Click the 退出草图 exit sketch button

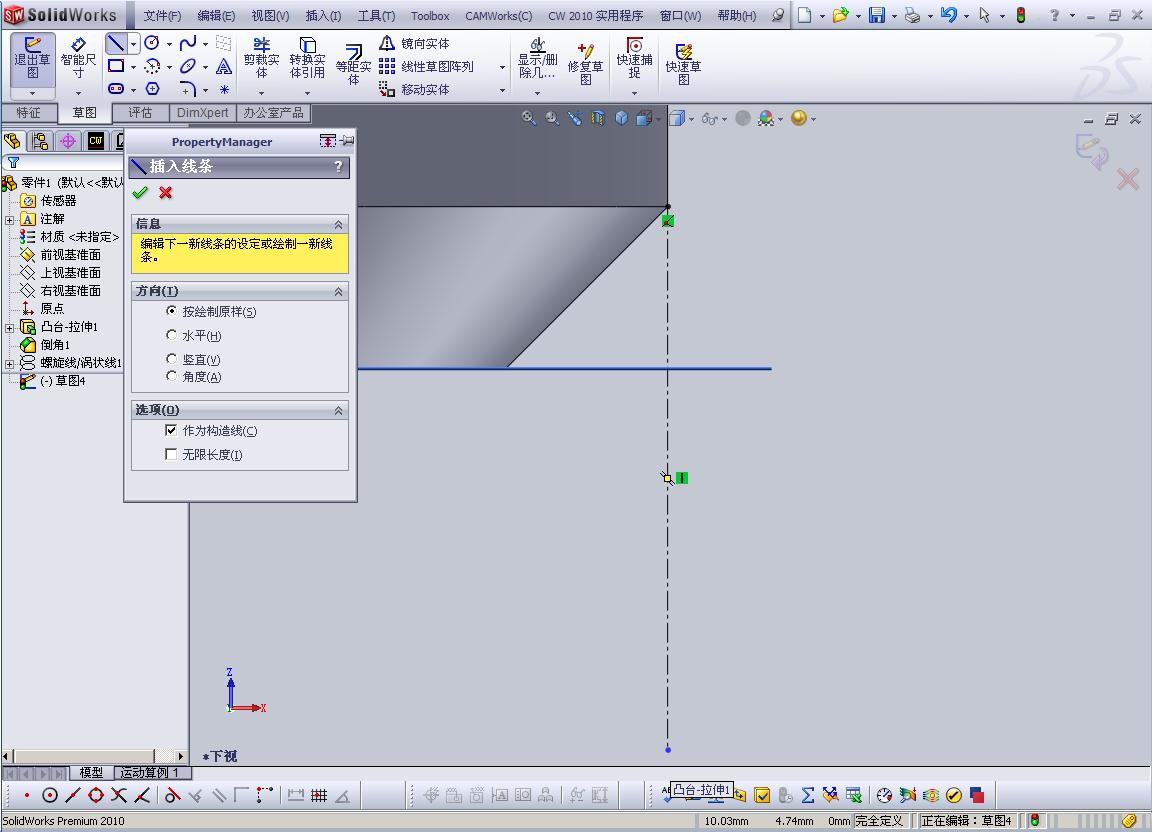point(32,58)
